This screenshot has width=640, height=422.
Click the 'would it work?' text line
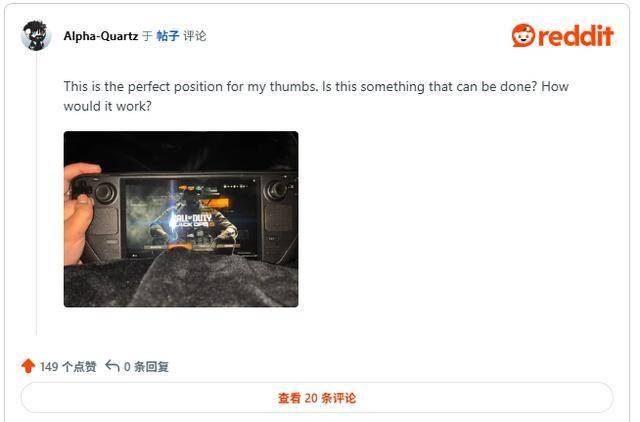pos(107,106)
